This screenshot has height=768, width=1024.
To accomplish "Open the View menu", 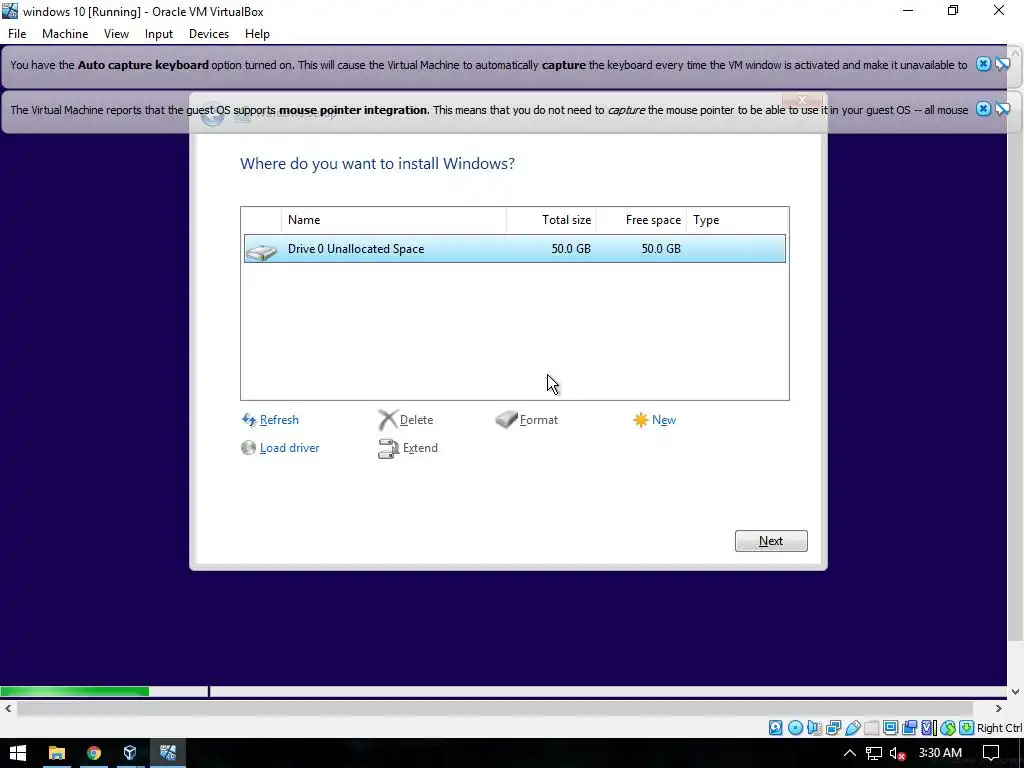I will (116, 34).
